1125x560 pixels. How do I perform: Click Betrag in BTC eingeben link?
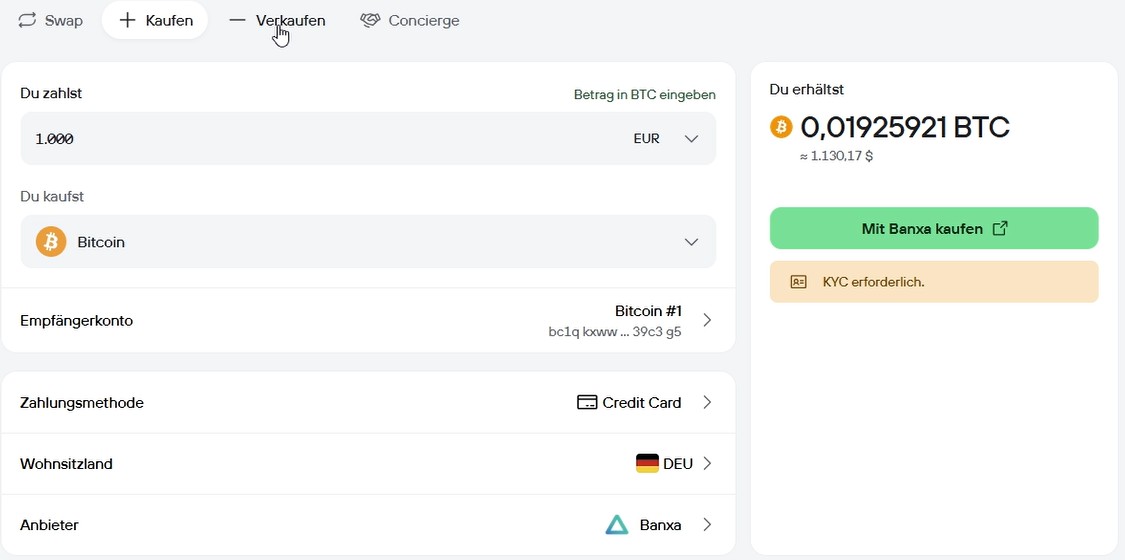point(644,95)
